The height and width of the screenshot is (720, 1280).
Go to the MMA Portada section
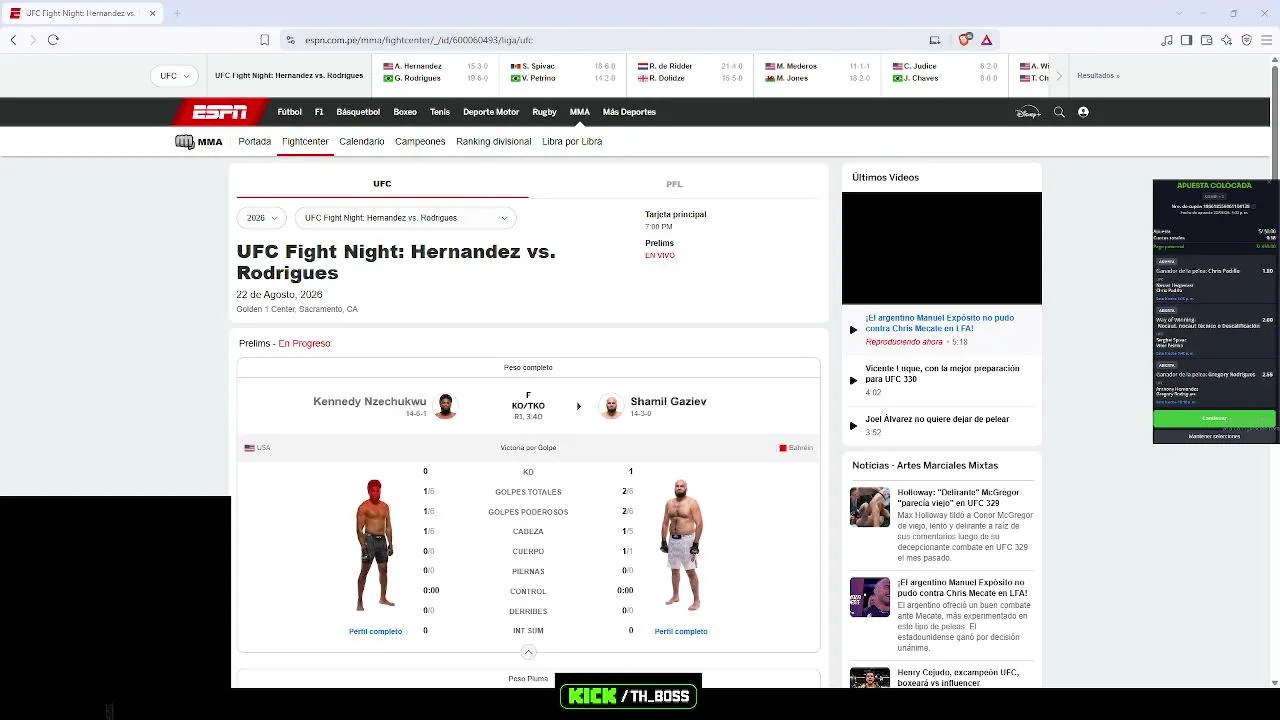[x=255, y=142]
